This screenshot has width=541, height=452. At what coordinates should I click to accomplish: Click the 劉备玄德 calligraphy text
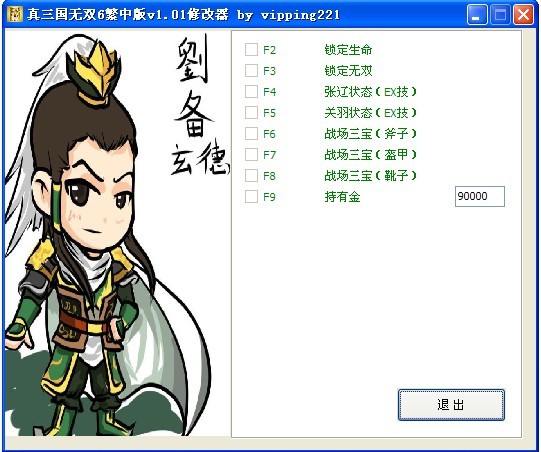pos(198,105)
